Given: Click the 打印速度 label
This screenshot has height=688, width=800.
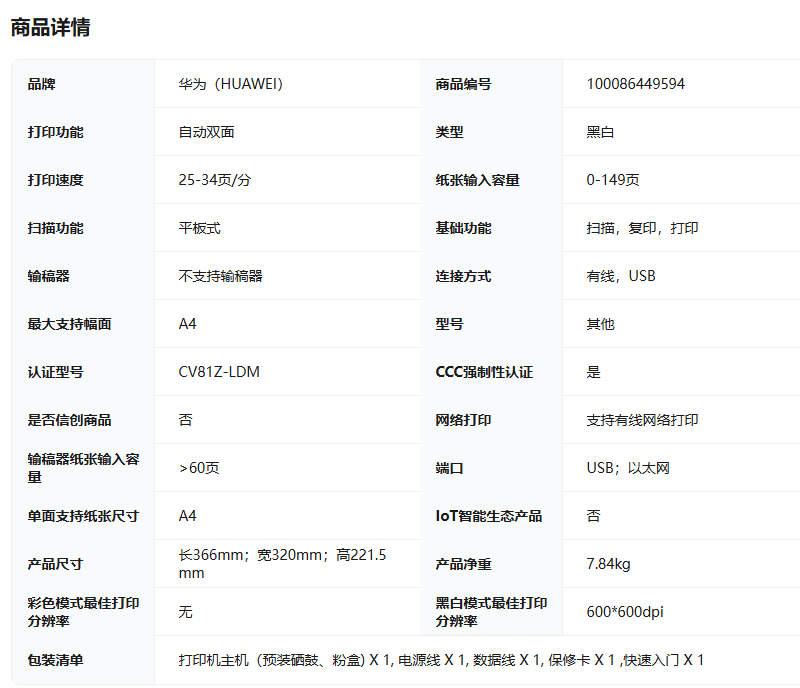Looking at the screenshot, I should pyautogui.click(x=55, y=180).
